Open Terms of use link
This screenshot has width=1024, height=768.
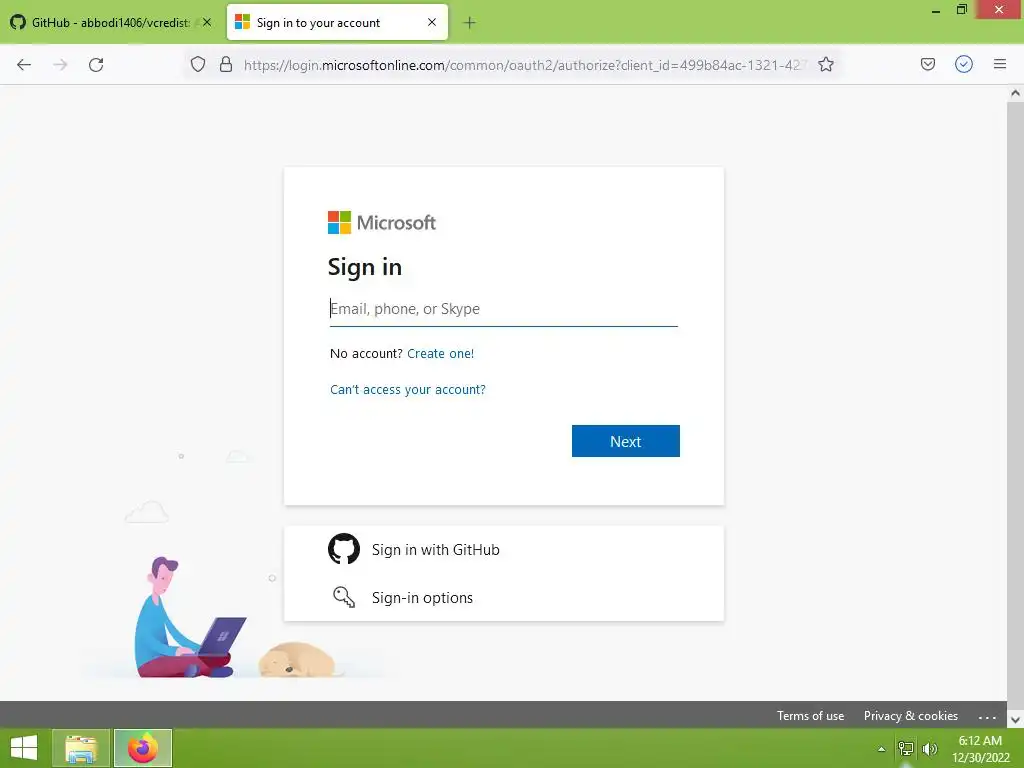810,716
